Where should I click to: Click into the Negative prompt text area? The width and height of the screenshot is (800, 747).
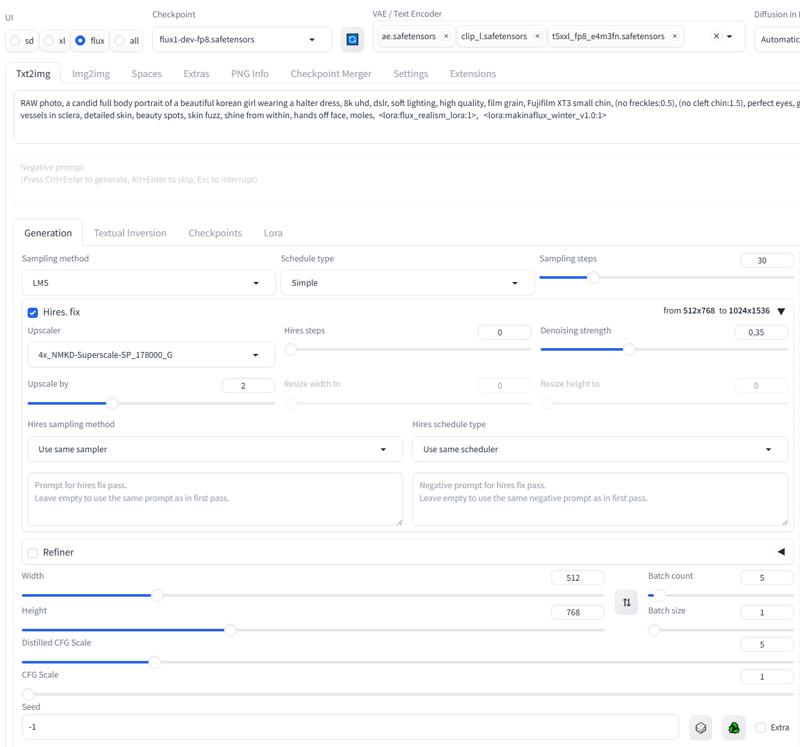click(407, 181)
